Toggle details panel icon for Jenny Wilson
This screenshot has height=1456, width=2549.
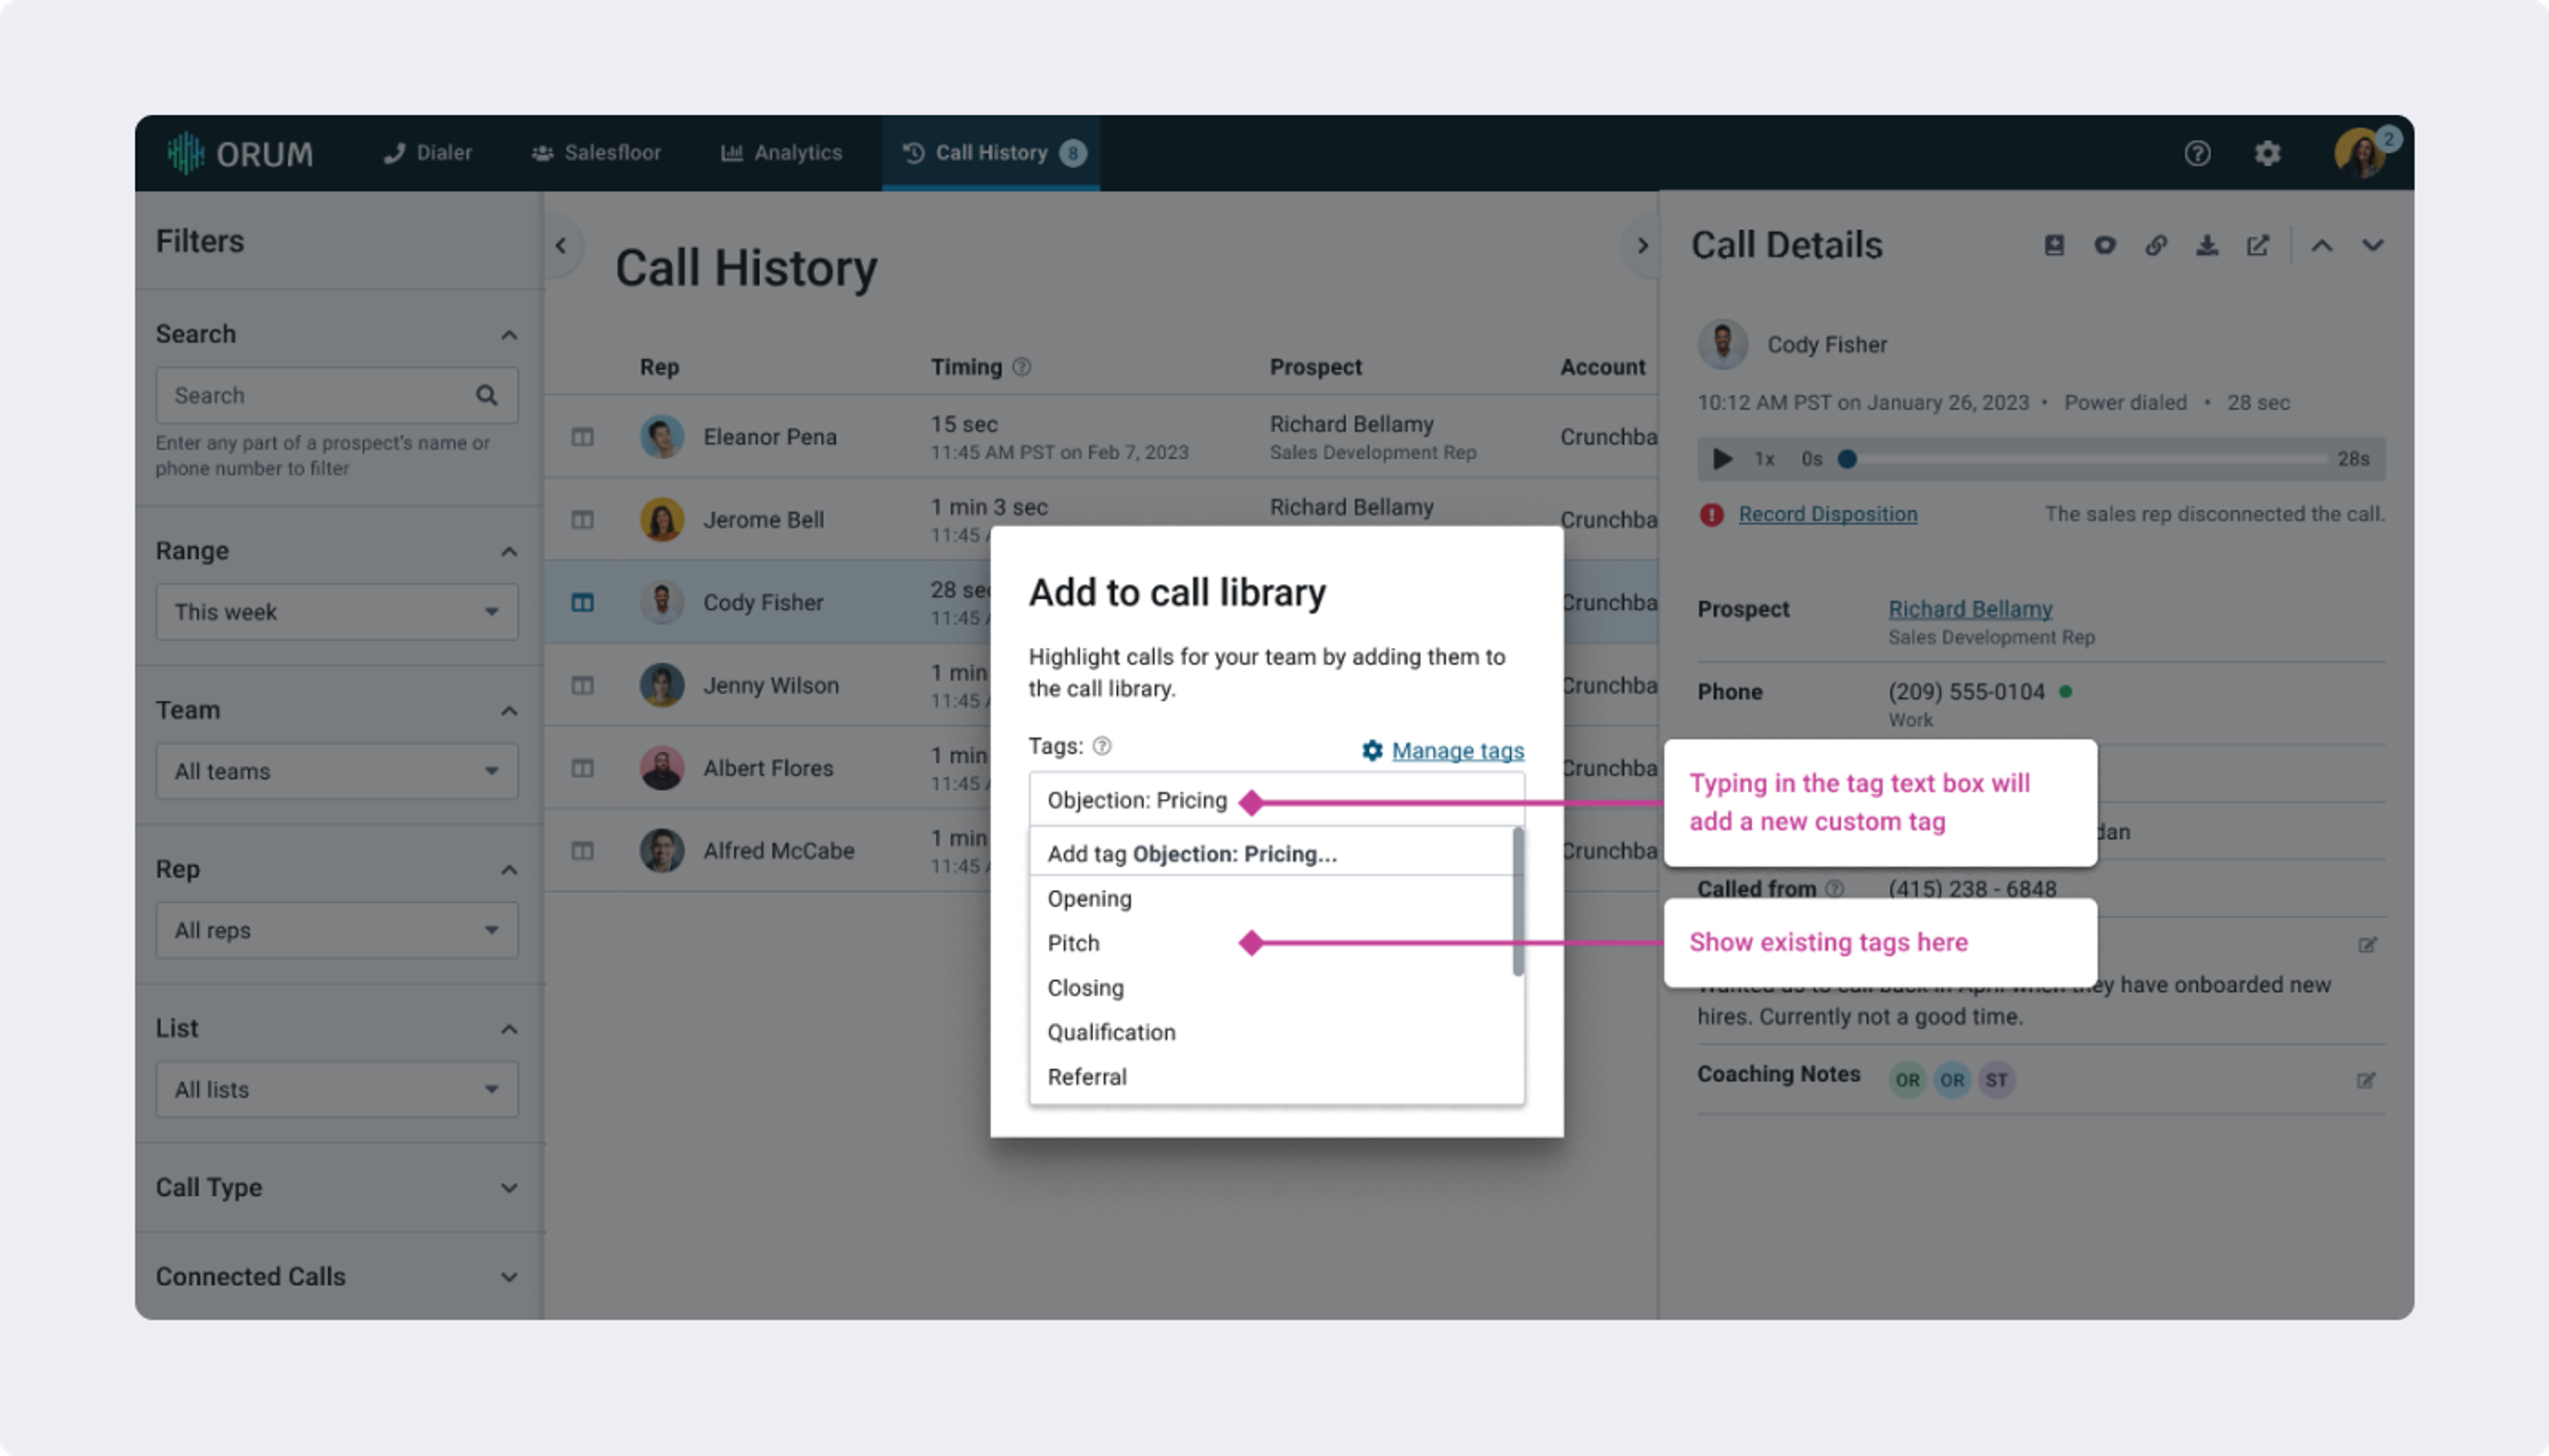click(582, 685)
